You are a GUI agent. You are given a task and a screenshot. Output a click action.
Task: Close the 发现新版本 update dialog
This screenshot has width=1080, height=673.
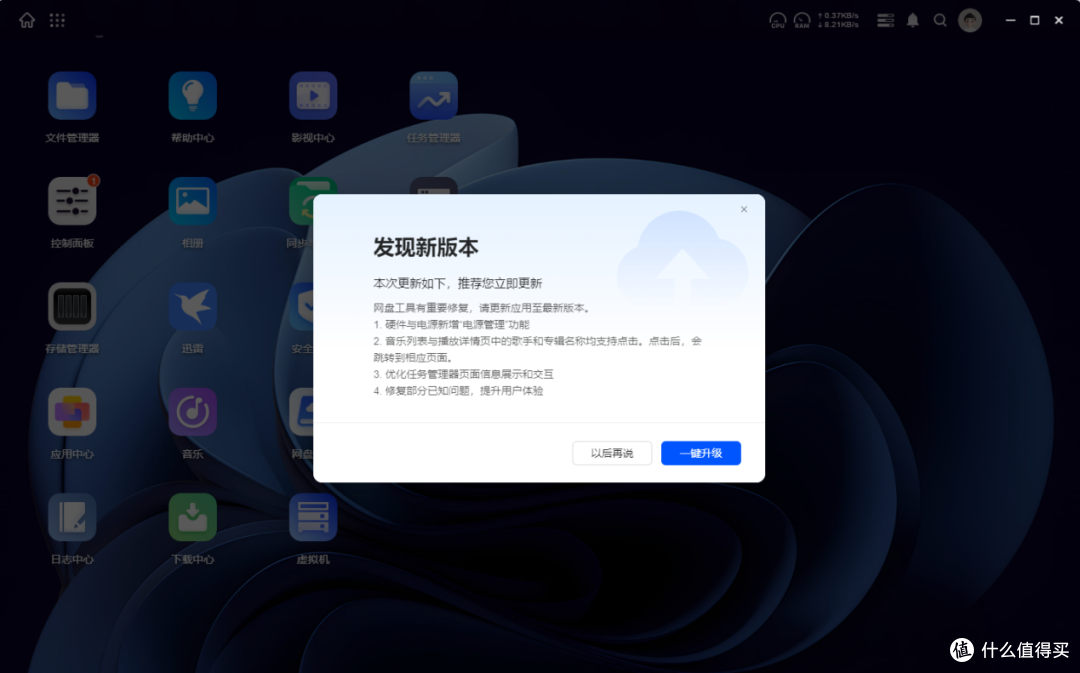point(744,209)
